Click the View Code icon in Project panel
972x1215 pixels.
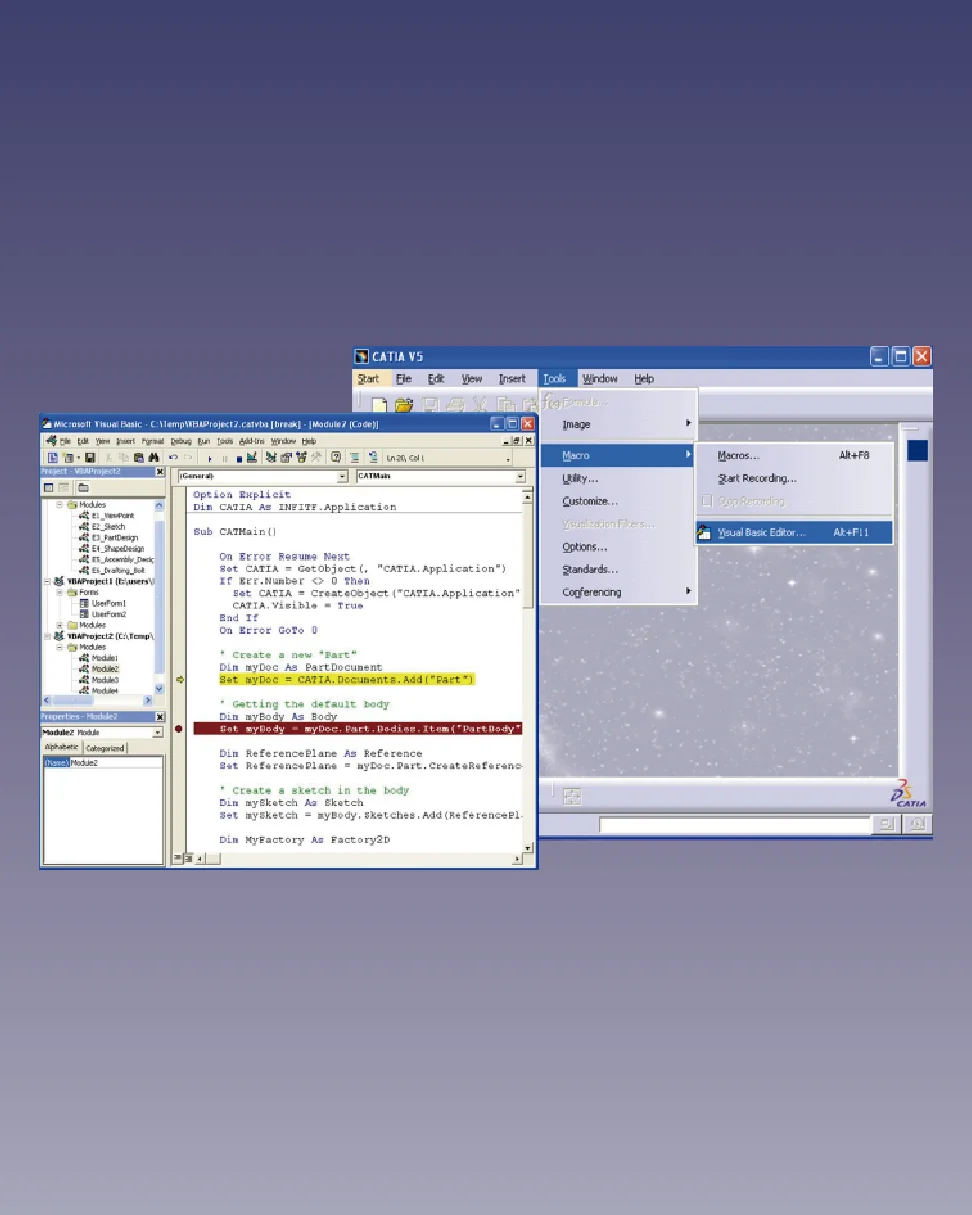click(48, 487)
